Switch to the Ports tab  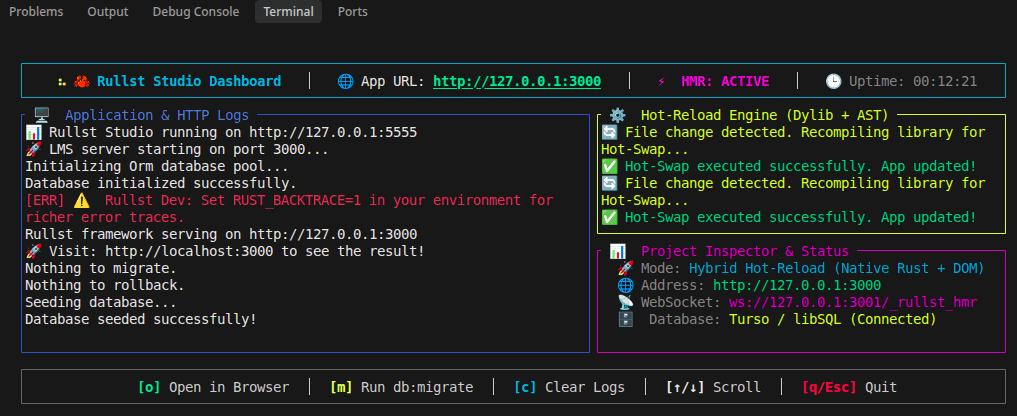pos(353,12)
